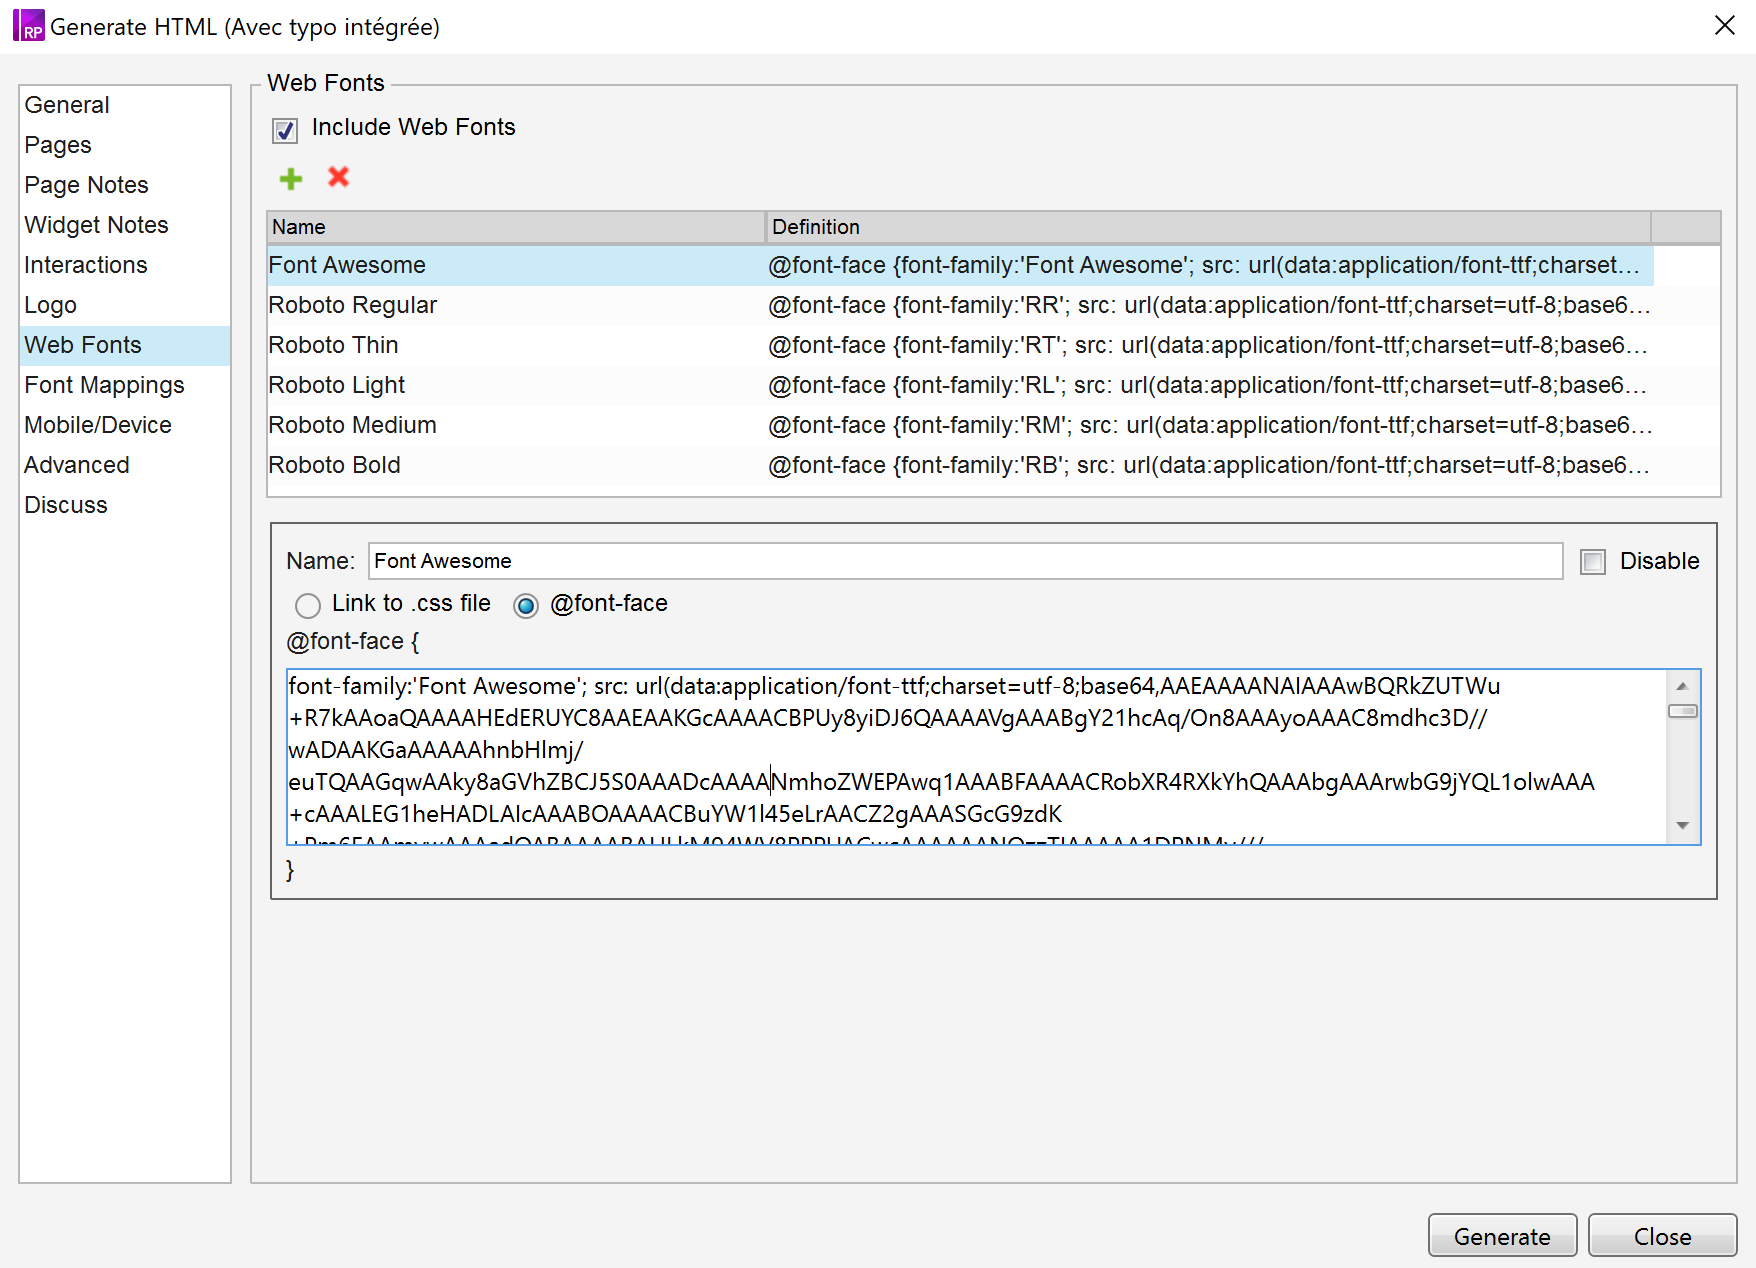Viewport: 1756px width, 1268px height.
Task: Open the Font Mappings section
Action: 104,385
